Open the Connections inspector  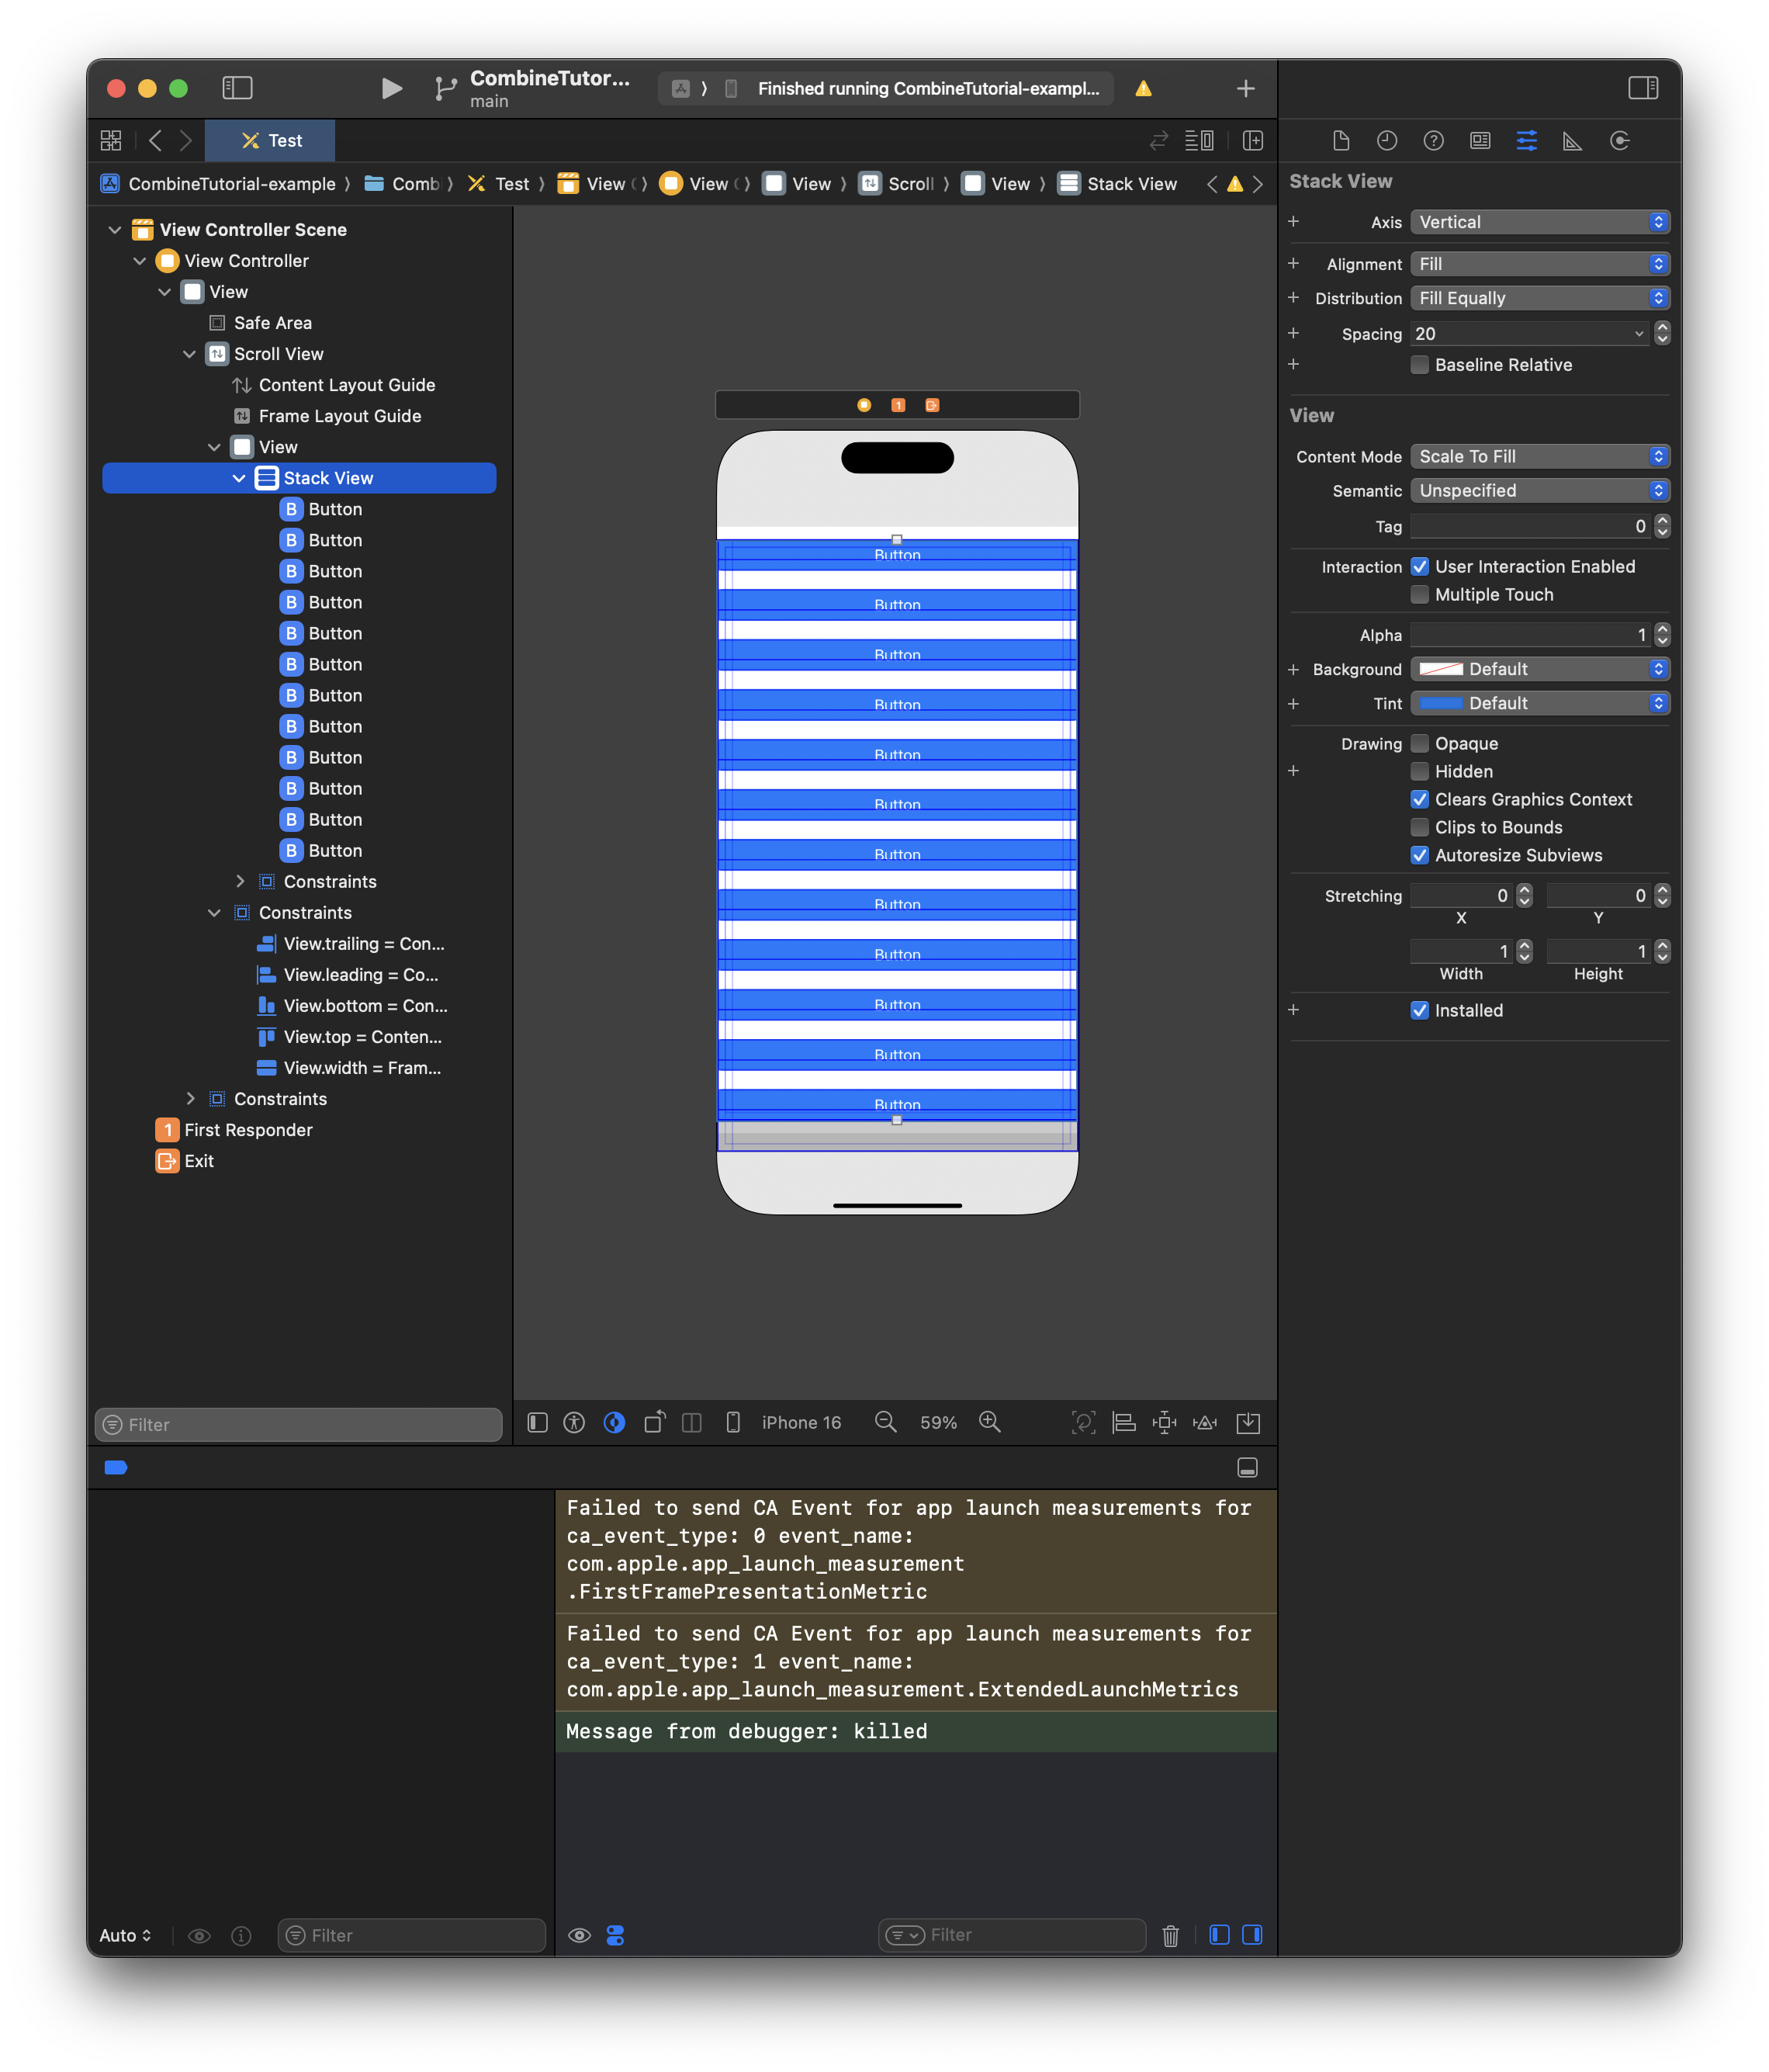coord(1619,141)
